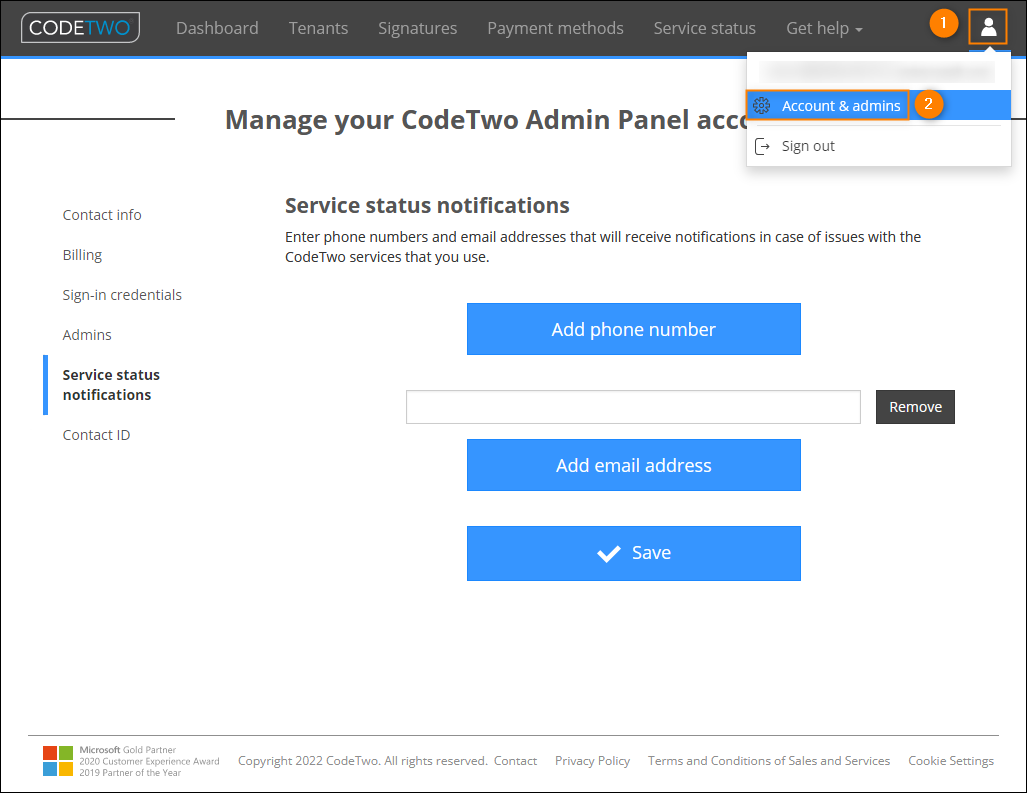
Task: Remove the email address entry
Action: [x=915, y=407]
